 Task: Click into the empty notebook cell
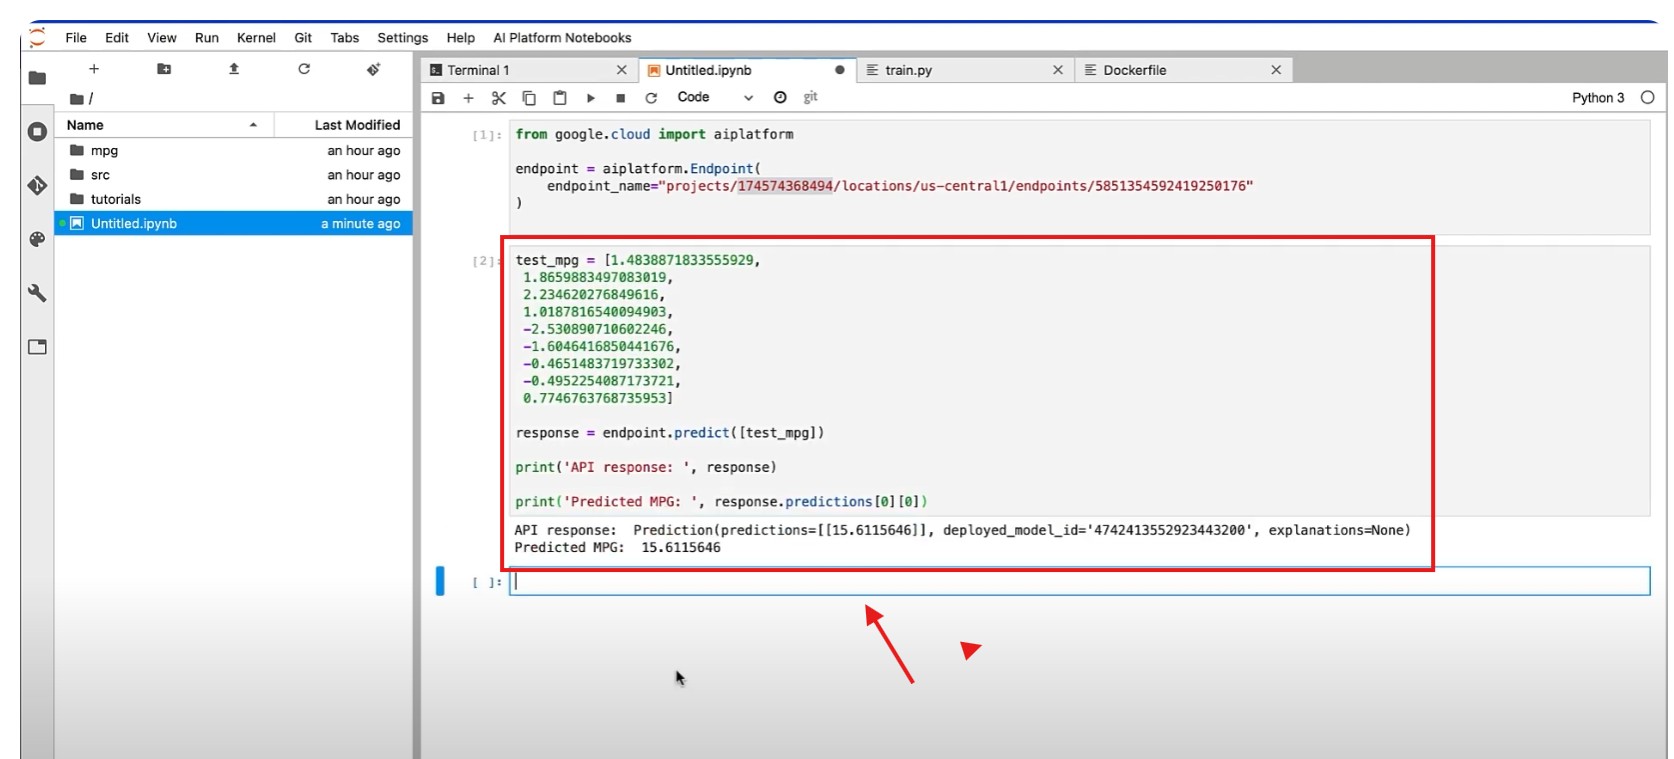coord(1078,582)
